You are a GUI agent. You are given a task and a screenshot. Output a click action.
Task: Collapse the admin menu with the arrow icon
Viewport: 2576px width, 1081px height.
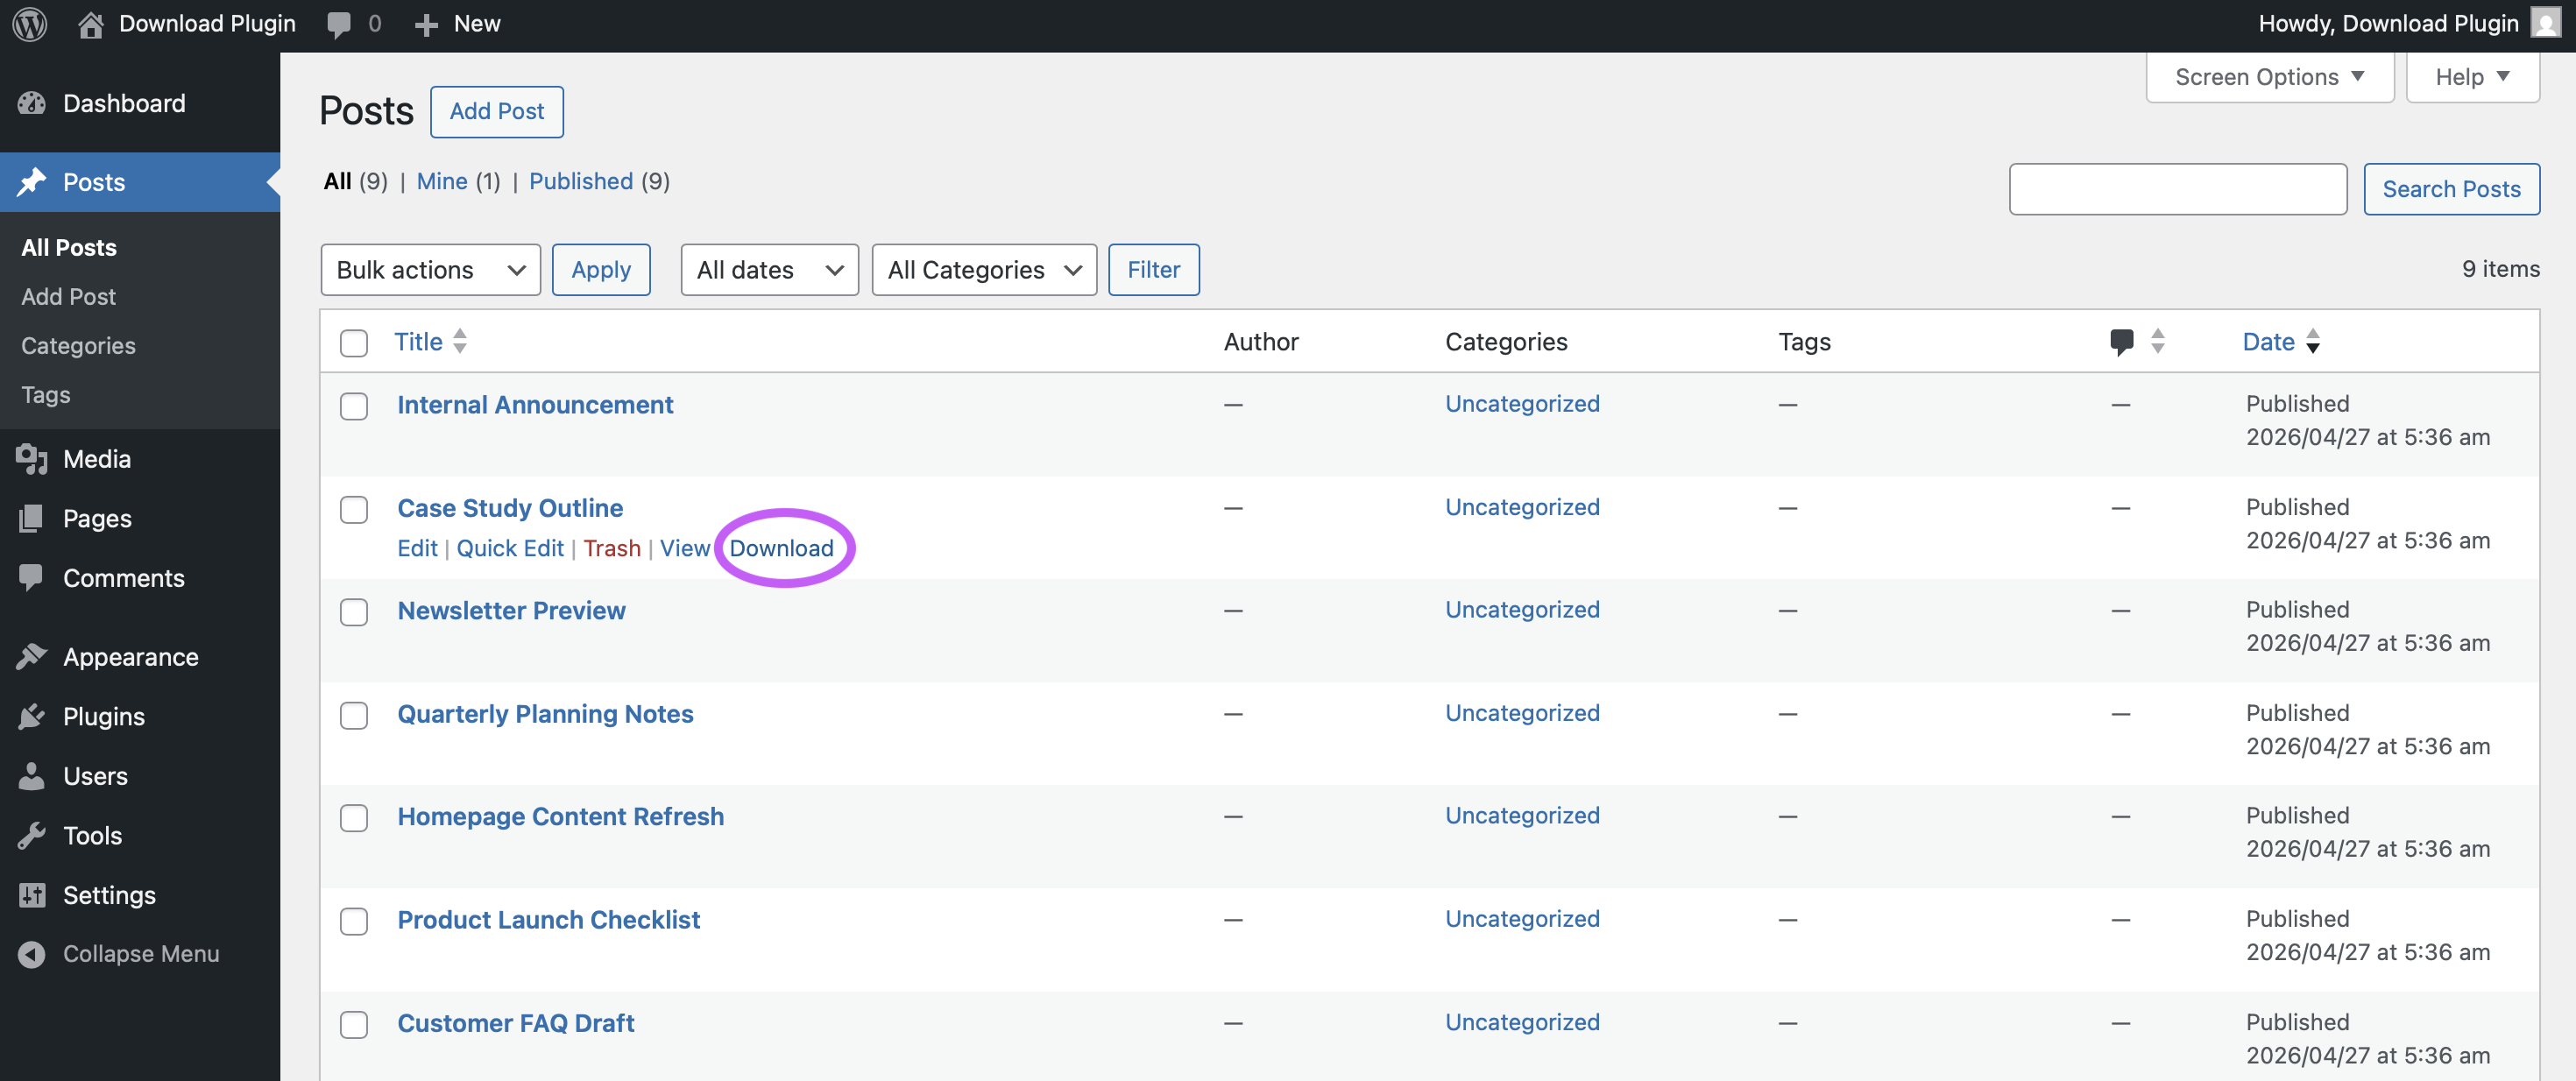tap(31, 953)
